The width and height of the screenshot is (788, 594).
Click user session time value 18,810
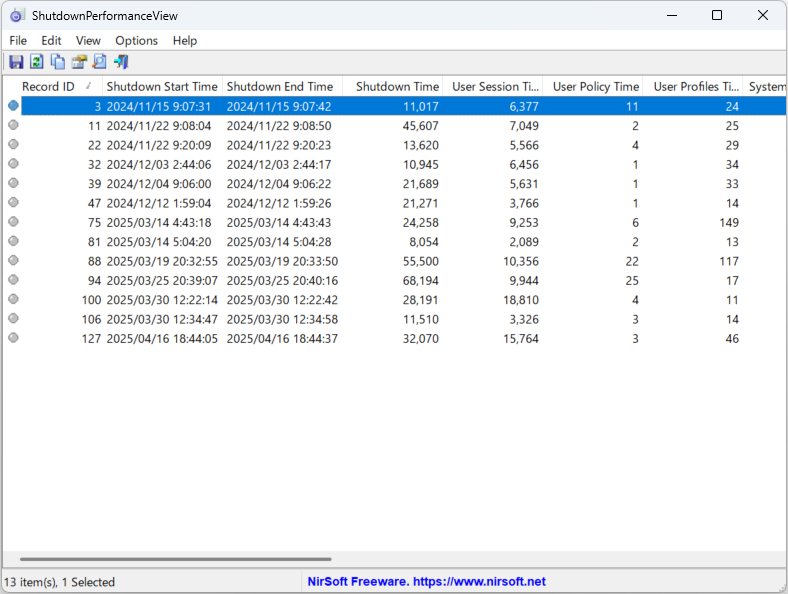[x=521, y=300]
